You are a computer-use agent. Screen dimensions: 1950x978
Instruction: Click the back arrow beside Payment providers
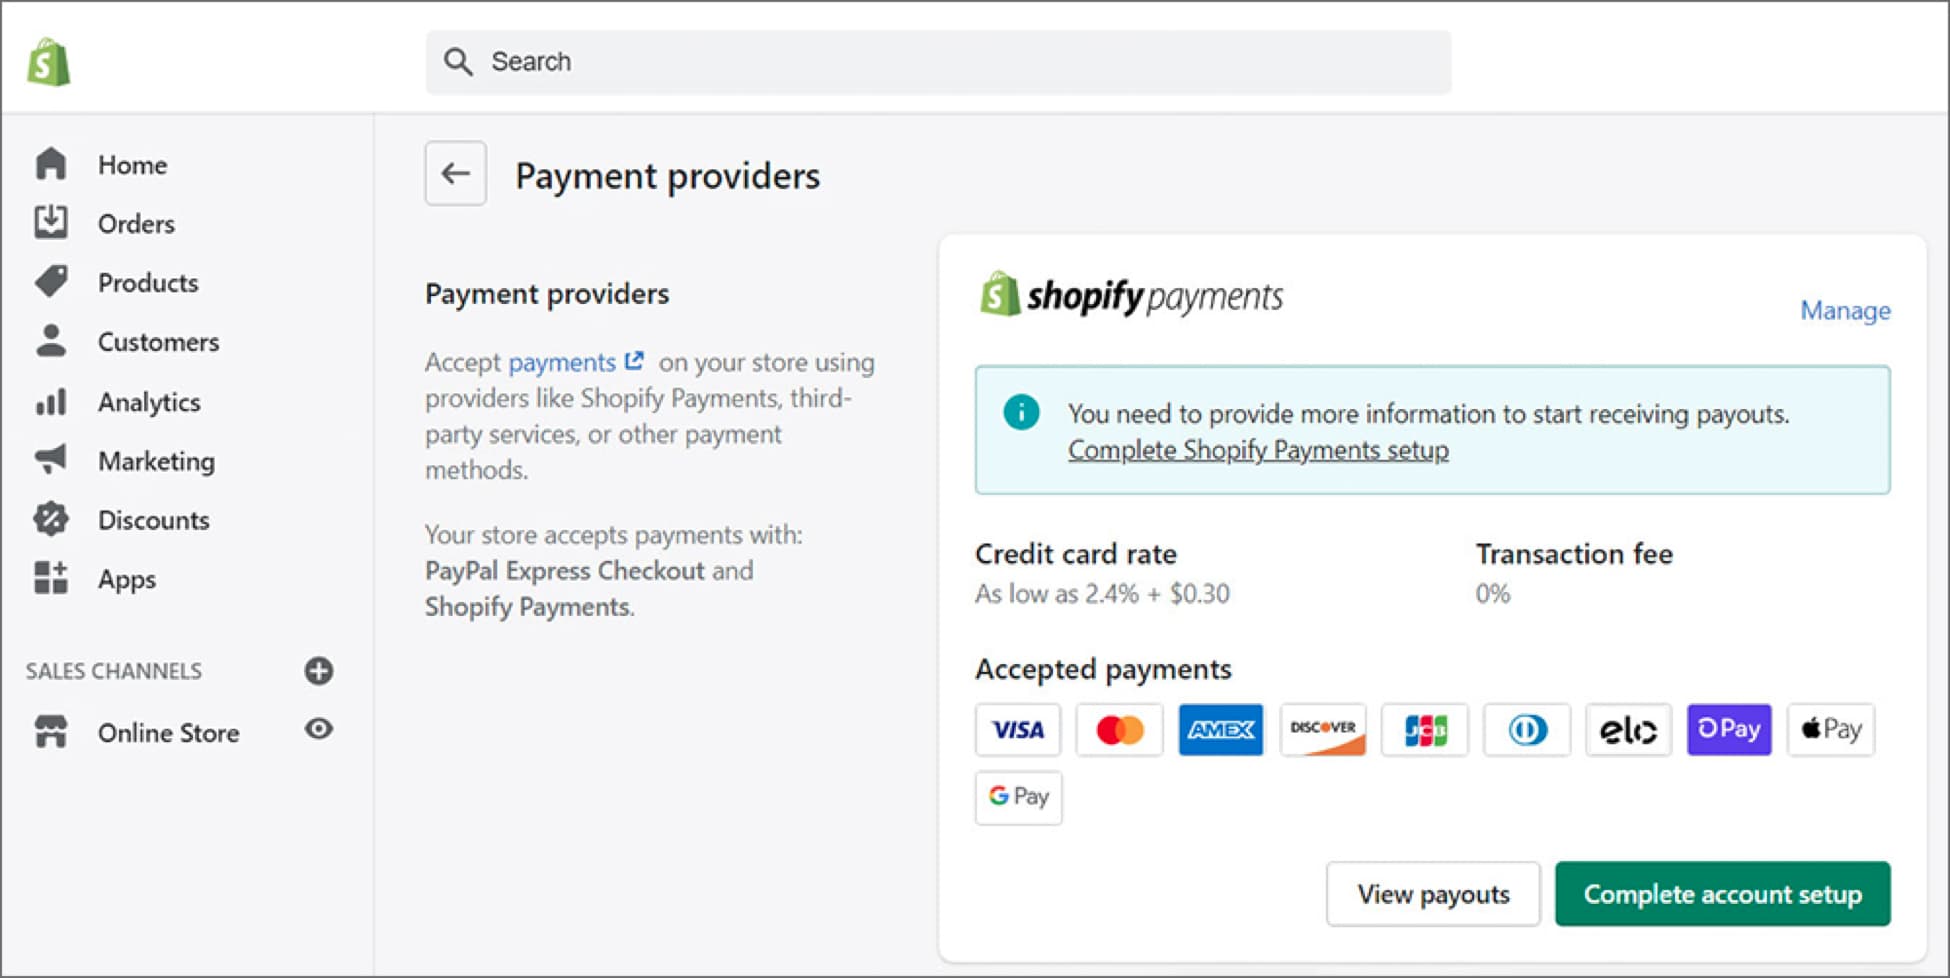(455, 173)
